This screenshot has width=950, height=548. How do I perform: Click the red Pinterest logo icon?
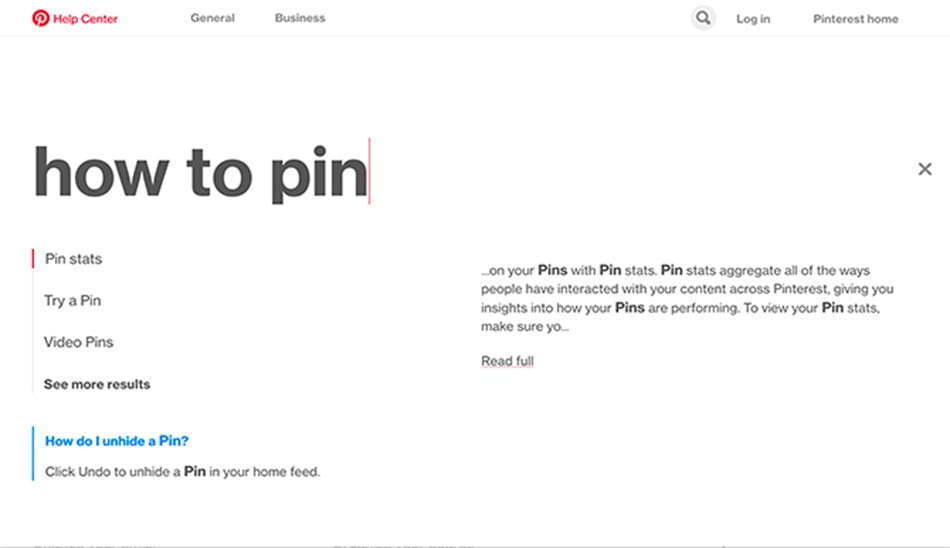tap(41, 18)
